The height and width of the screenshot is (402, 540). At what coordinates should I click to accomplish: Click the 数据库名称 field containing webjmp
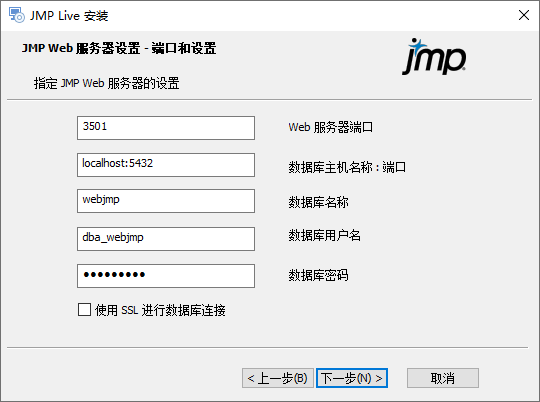pyautogui.click(x=166, y=201)
